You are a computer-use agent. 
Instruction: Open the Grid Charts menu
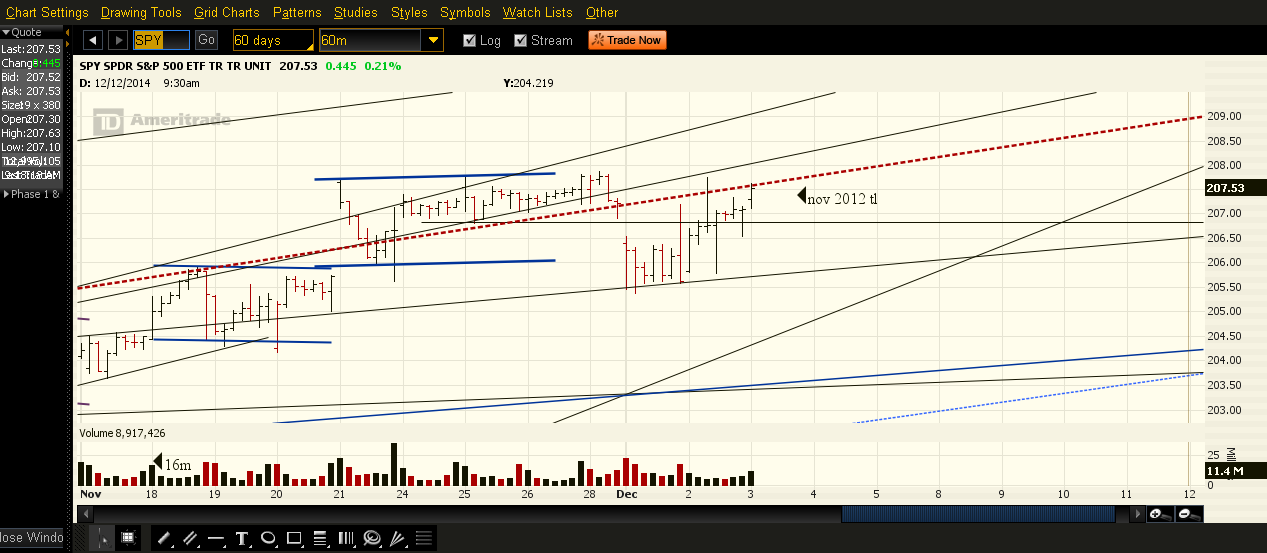(x=227, y=13)
